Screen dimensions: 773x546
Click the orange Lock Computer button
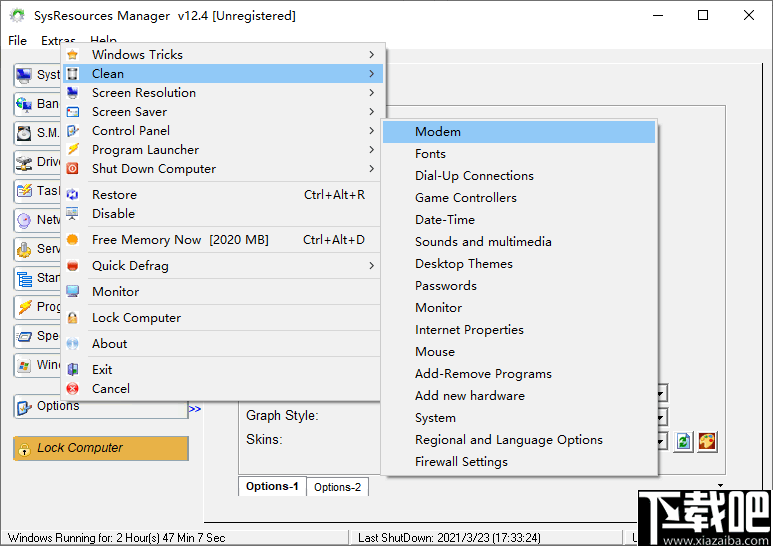pyautogui.click(x=101, y=448)
